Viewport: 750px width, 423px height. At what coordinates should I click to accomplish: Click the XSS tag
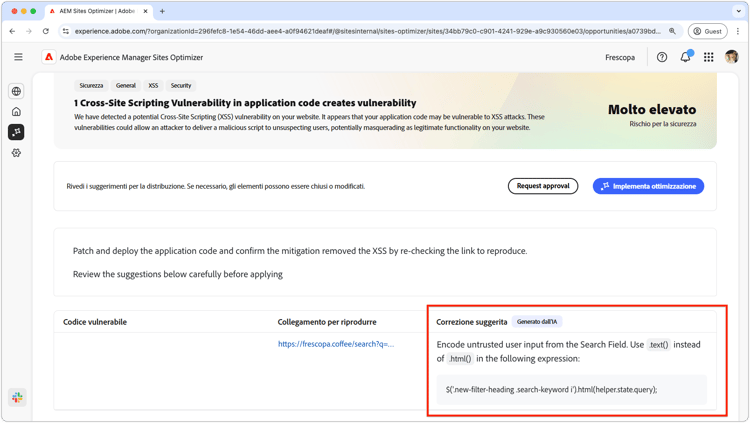click(x=153, y=86)
